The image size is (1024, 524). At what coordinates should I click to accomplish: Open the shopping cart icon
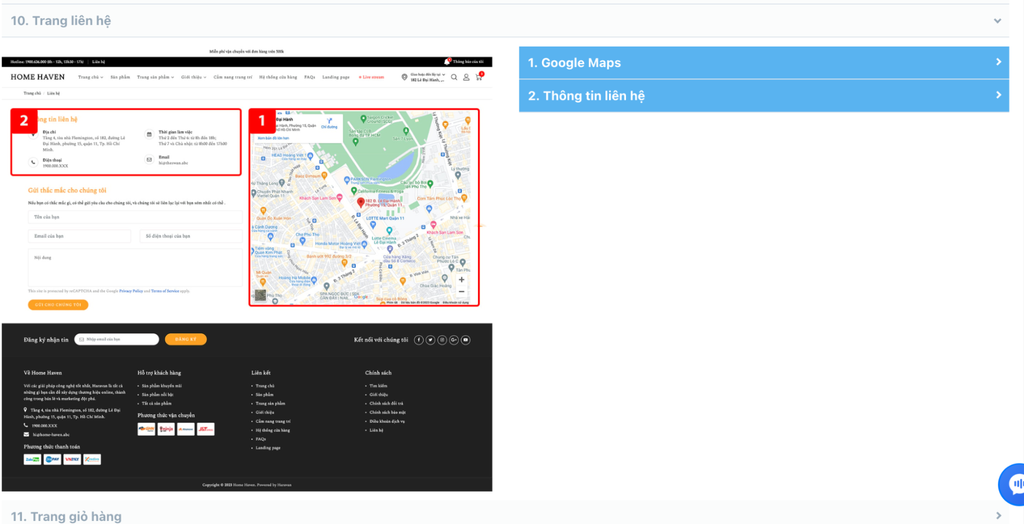pos(479,77)
